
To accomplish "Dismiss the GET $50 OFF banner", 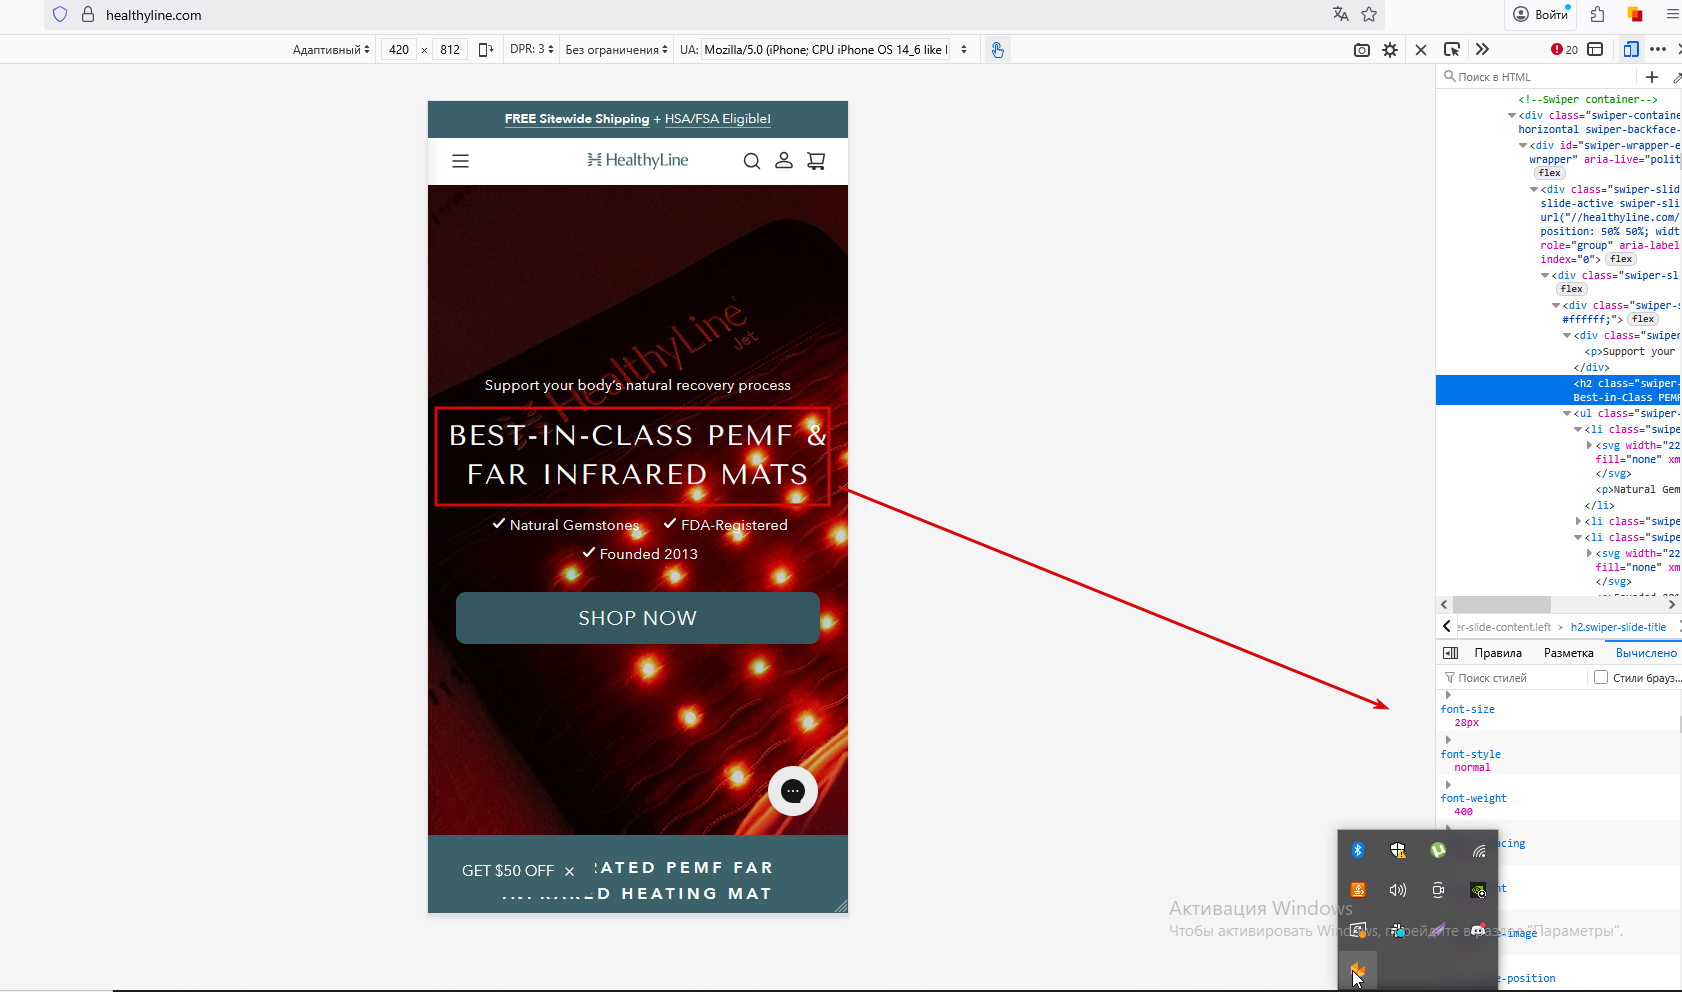I will pyautogui.click(x=569, y=871).
